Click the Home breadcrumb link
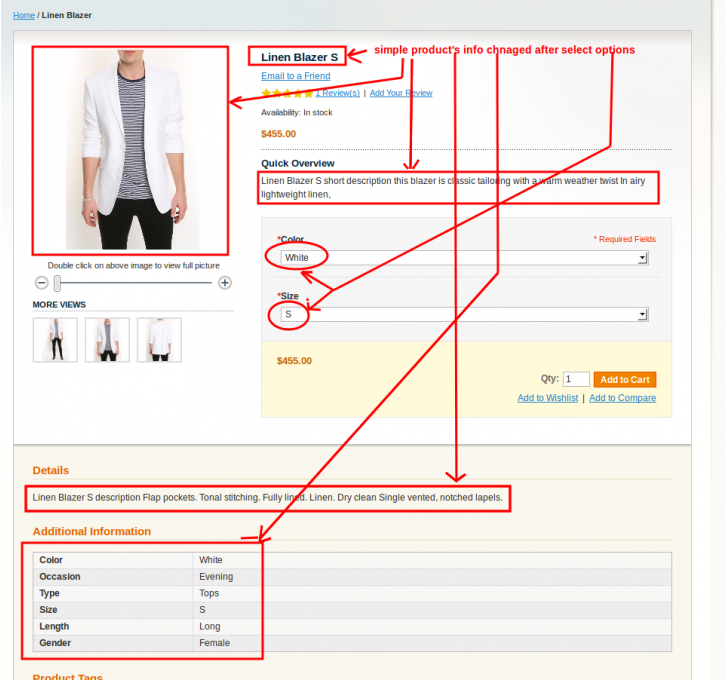This screenshot has width=725, height=680. click(x=24, y=15)
